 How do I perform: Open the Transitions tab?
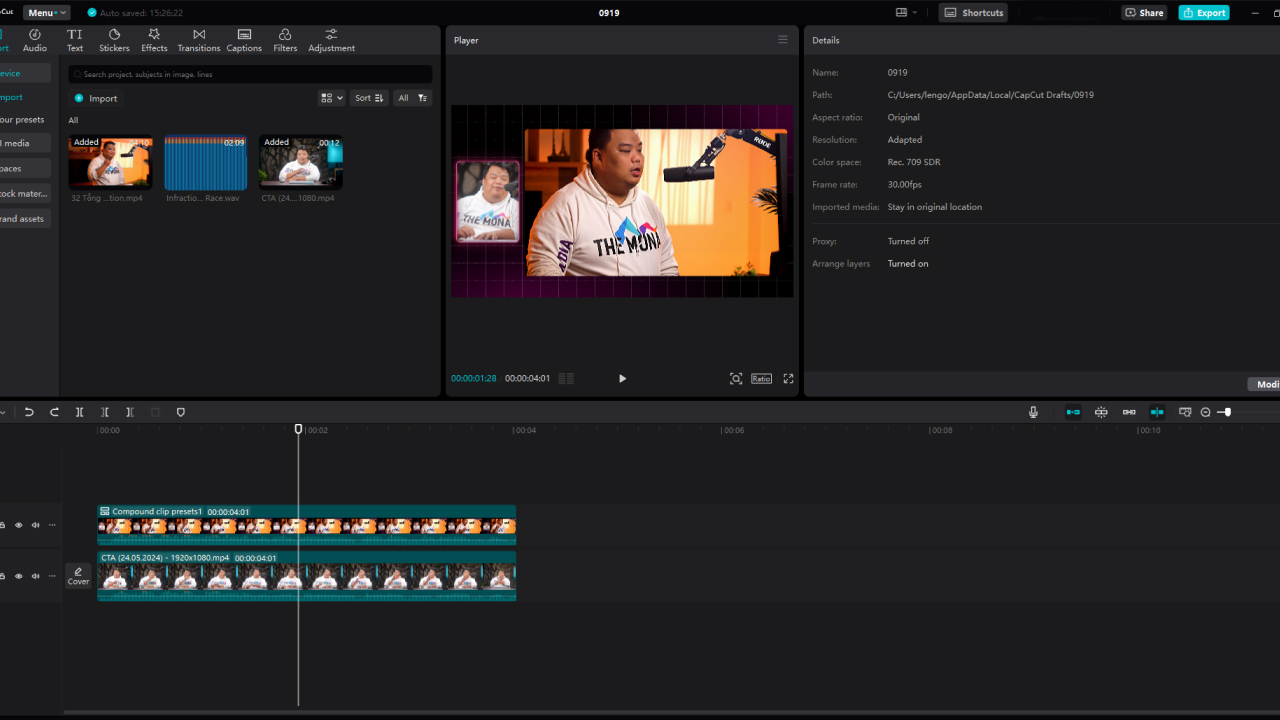(199, 40)
